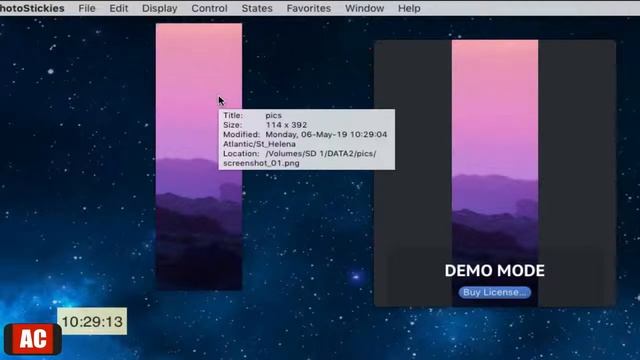
Task: Open the Favorites menu
Action: click(309, 8)
